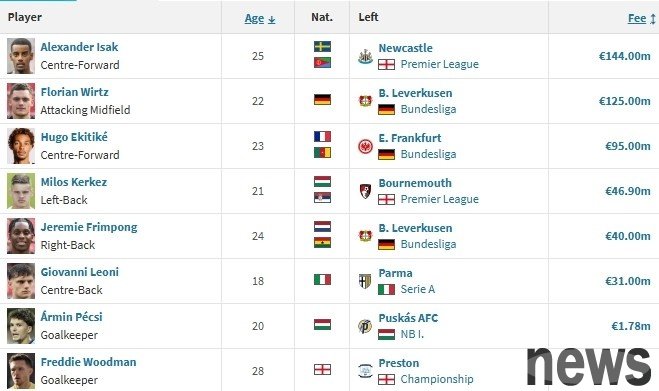Viewport: 659px width, 391px height.
Task: Click the Parma club crest icon
Action: [x=365, y=281]
